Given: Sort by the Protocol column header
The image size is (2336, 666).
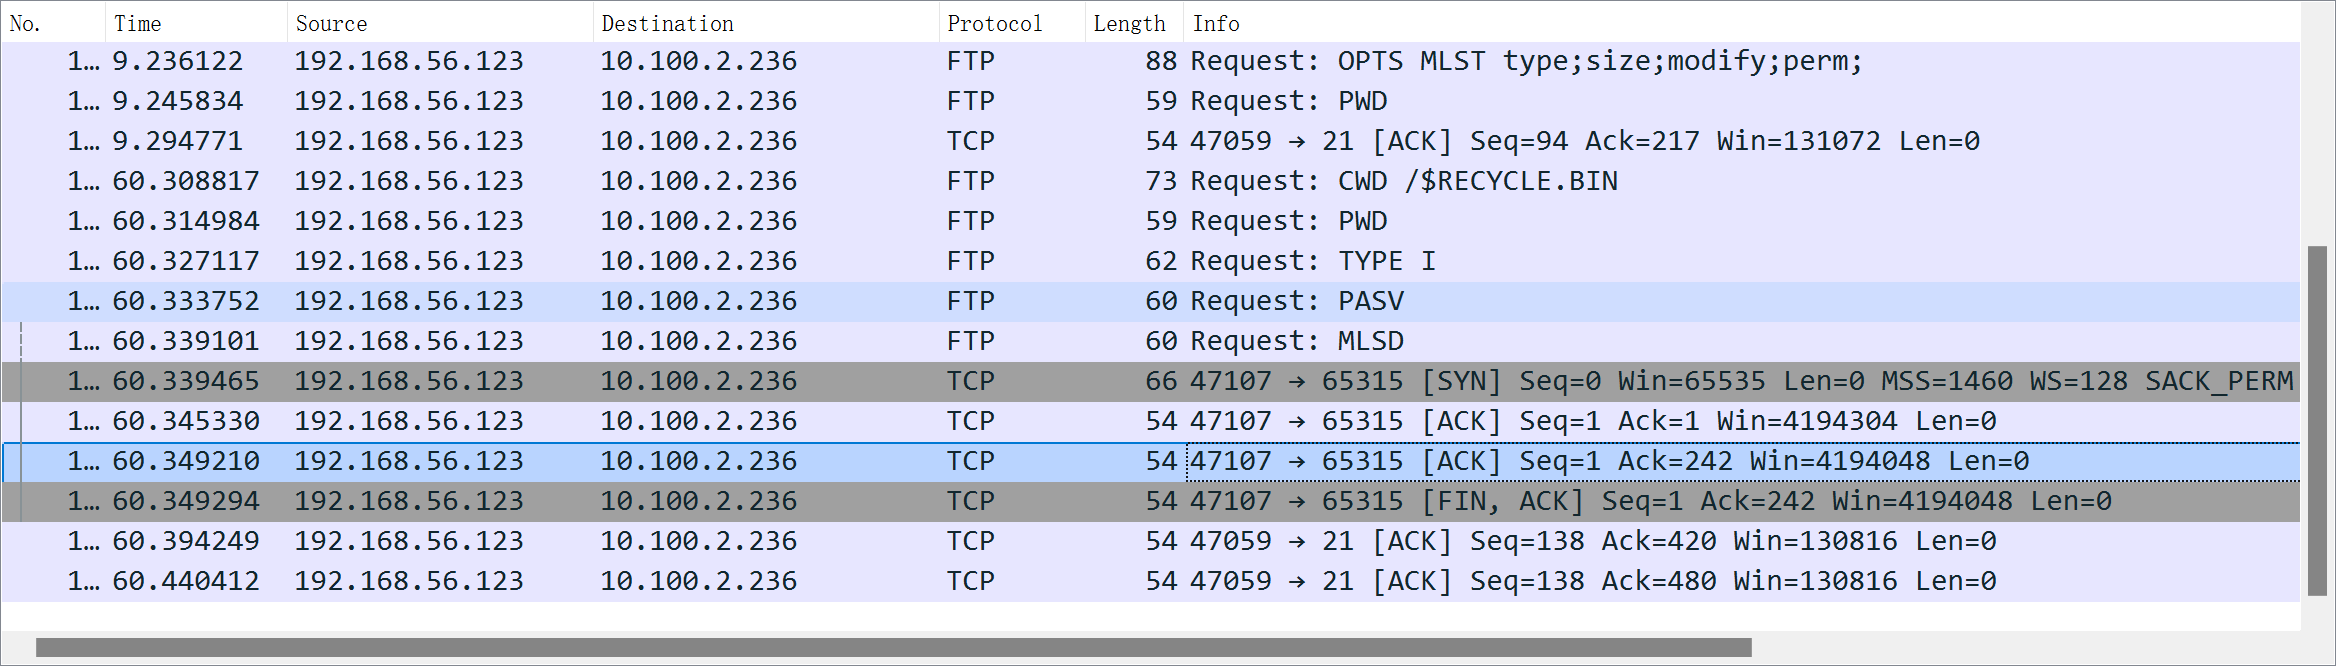Looking at the screenshot, I should (994, 23).
